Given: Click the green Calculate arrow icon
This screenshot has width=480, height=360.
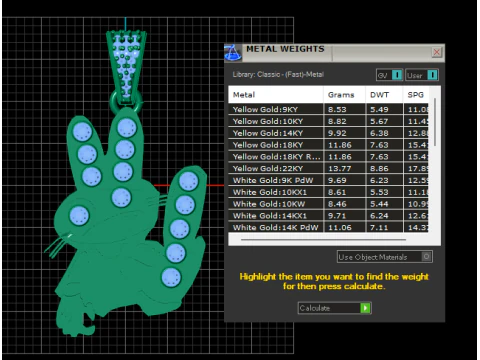Looking at the screenshot, I should (x=365, y=308).
